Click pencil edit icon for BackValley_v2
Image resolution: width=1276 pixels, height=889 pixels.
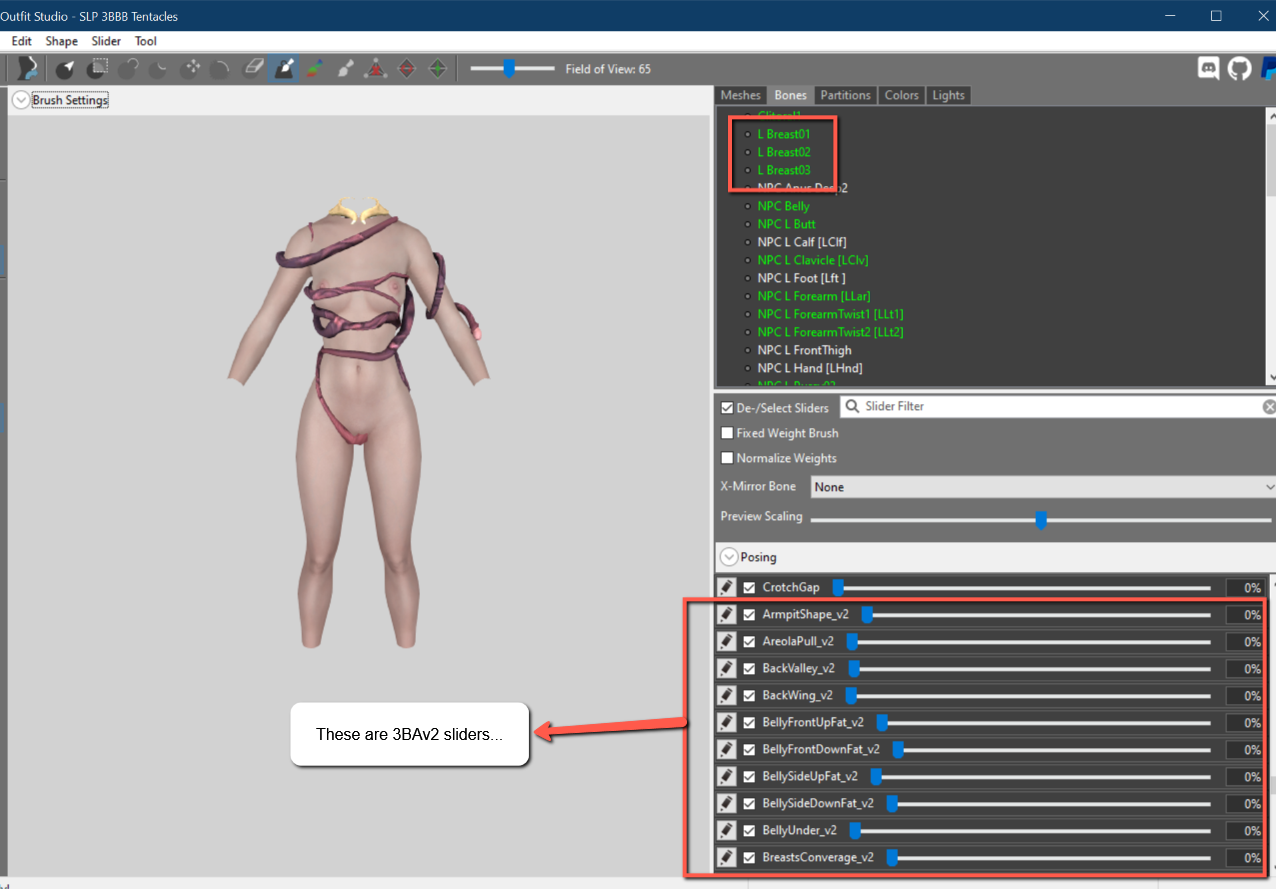pos(727,668)
